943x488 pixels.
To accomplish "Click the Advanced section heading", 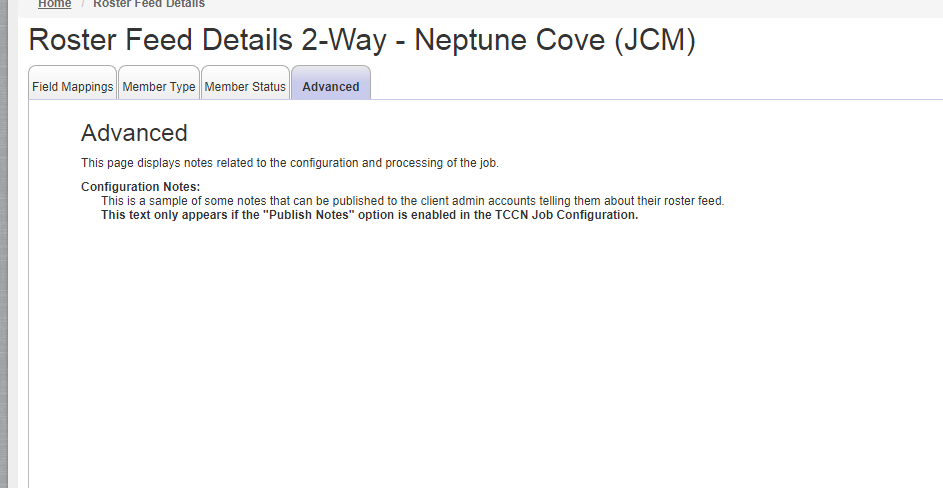I will pyautogui.click(x=134, y=133).
